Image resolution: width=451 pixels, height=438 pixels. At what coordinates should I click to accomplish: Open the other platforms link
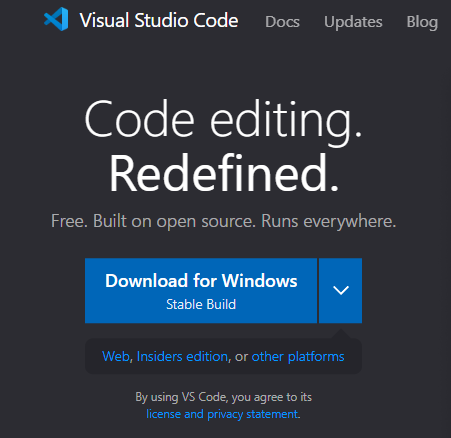pyautogui.click(x=298, y=357)
